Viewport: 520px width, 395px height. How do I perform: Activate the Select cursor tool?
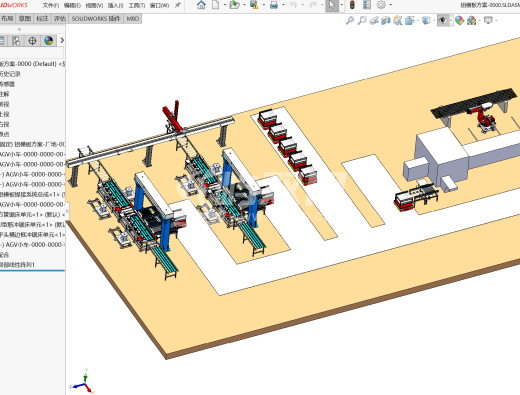click(x=332, y=5)
